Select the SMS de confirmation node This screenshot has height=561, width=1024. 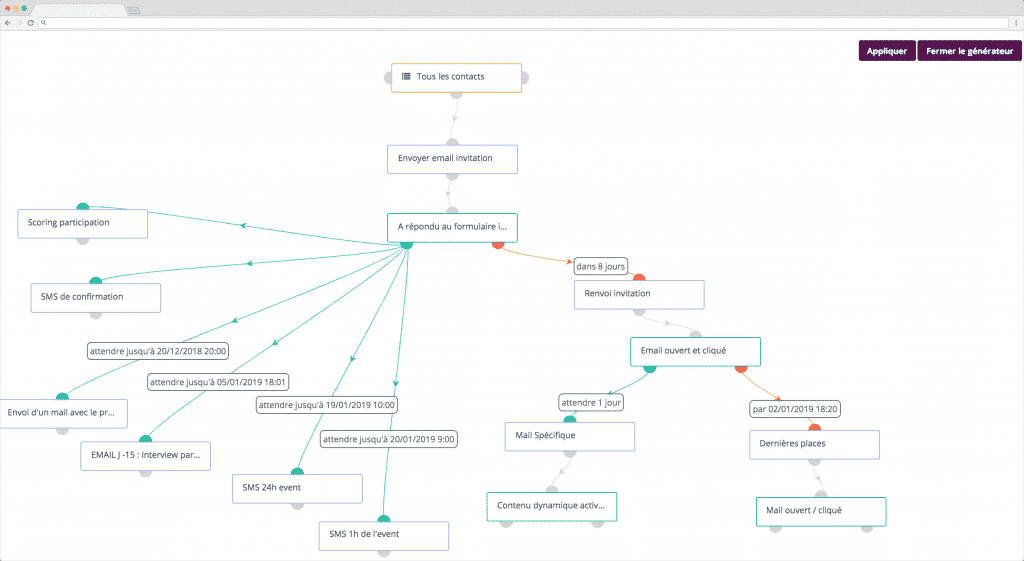coord(96,298)
